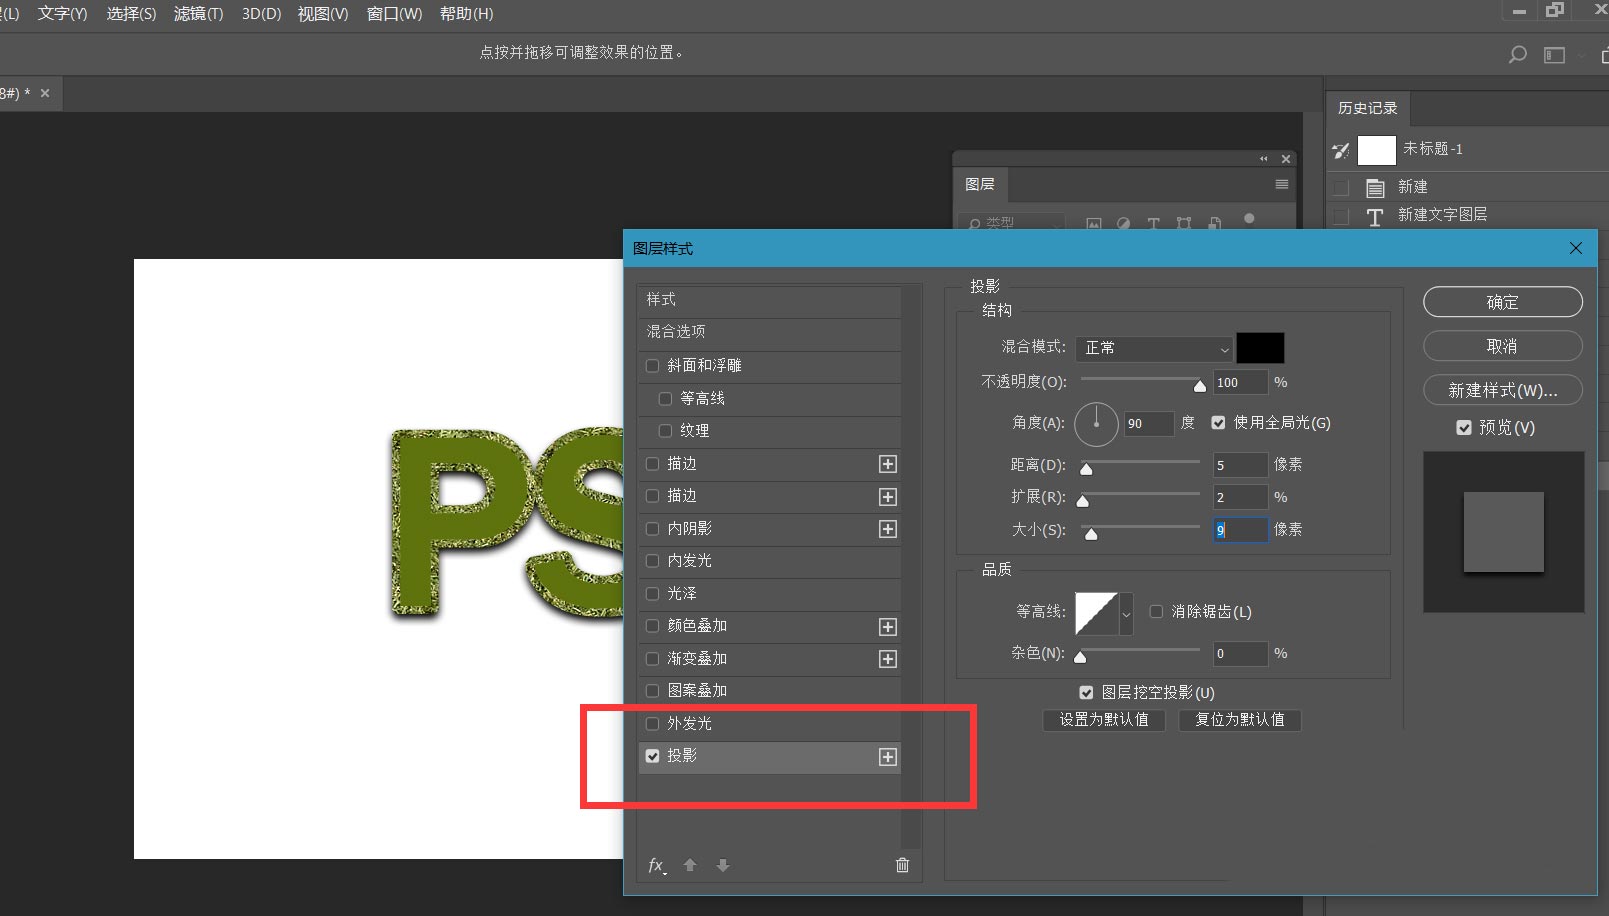The image size is (1609, 916).
Task: Click 取消 button
Action: [x=1502, y=346]
